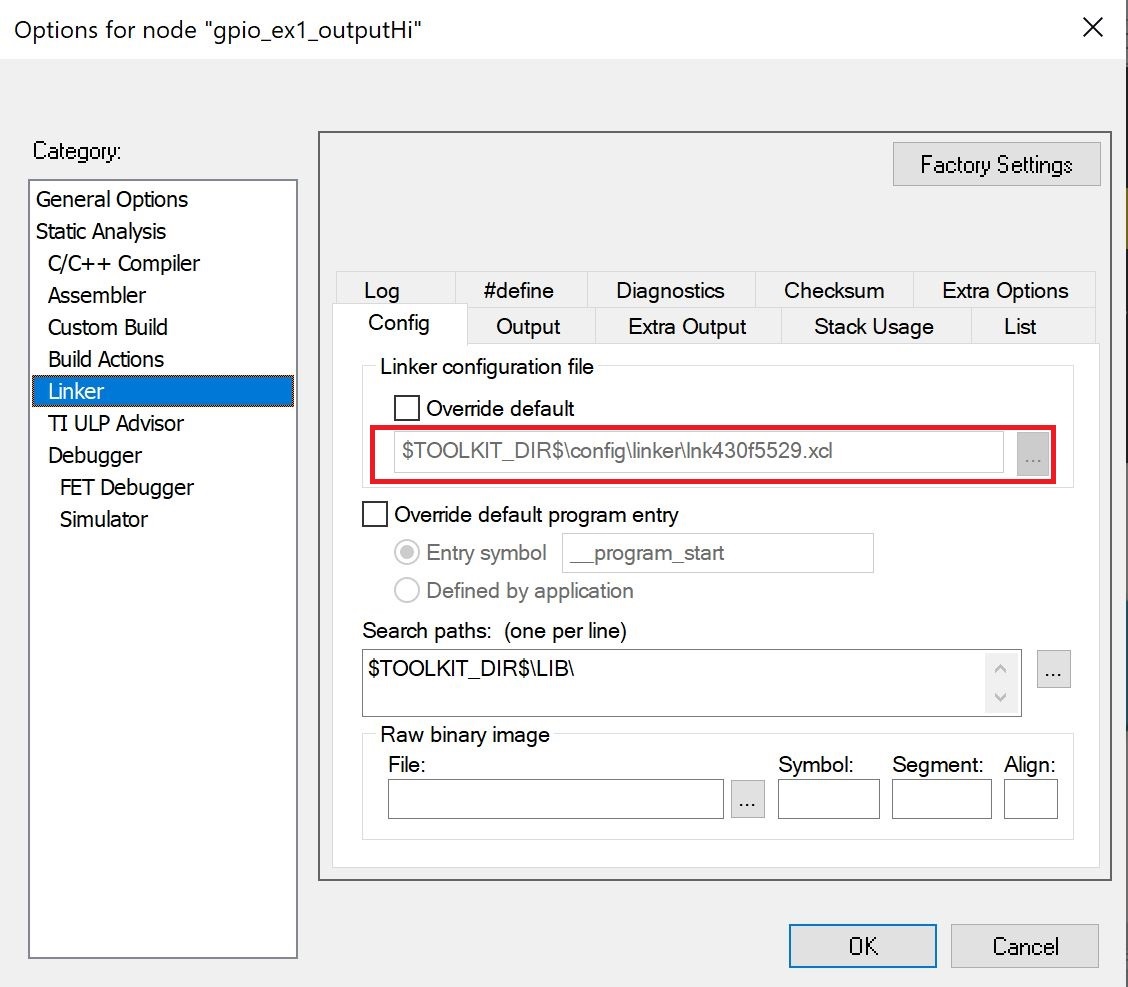Select Entry symbol radio button
This screenshot has width=1128, height=987.
click(x=407, y=553)
